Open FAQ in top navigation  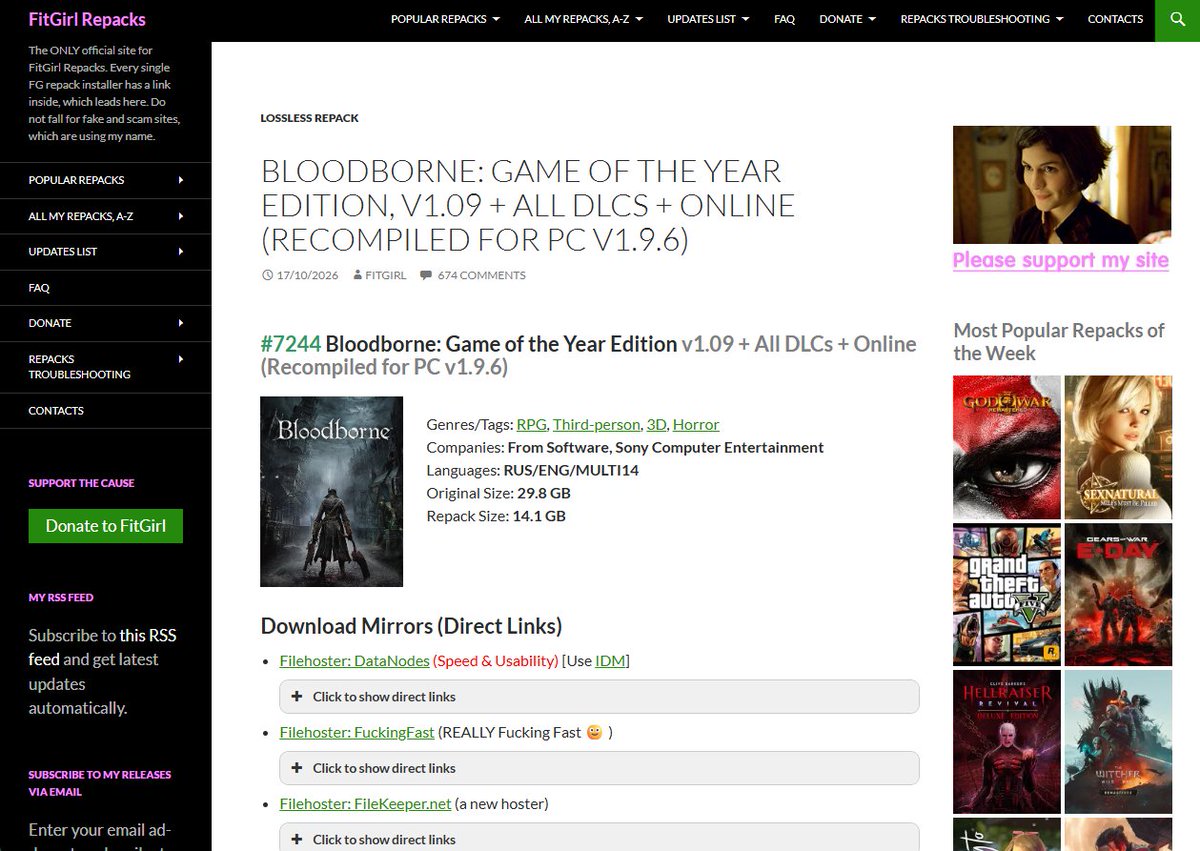tap(784, 19)
